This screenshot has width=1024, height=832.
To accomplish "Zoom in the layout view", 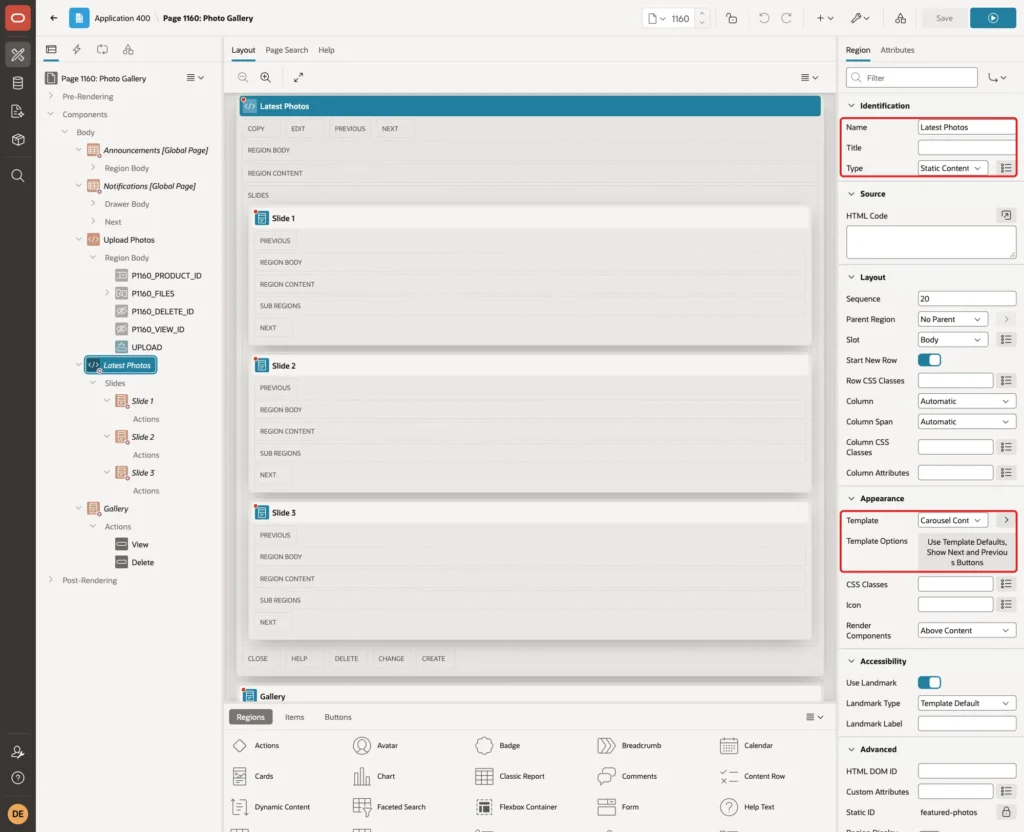I will pos(266,77).
